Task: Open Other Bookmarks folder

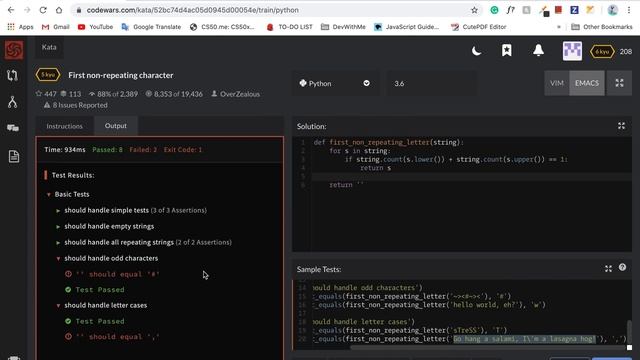Action: click(x=602, y=27)
